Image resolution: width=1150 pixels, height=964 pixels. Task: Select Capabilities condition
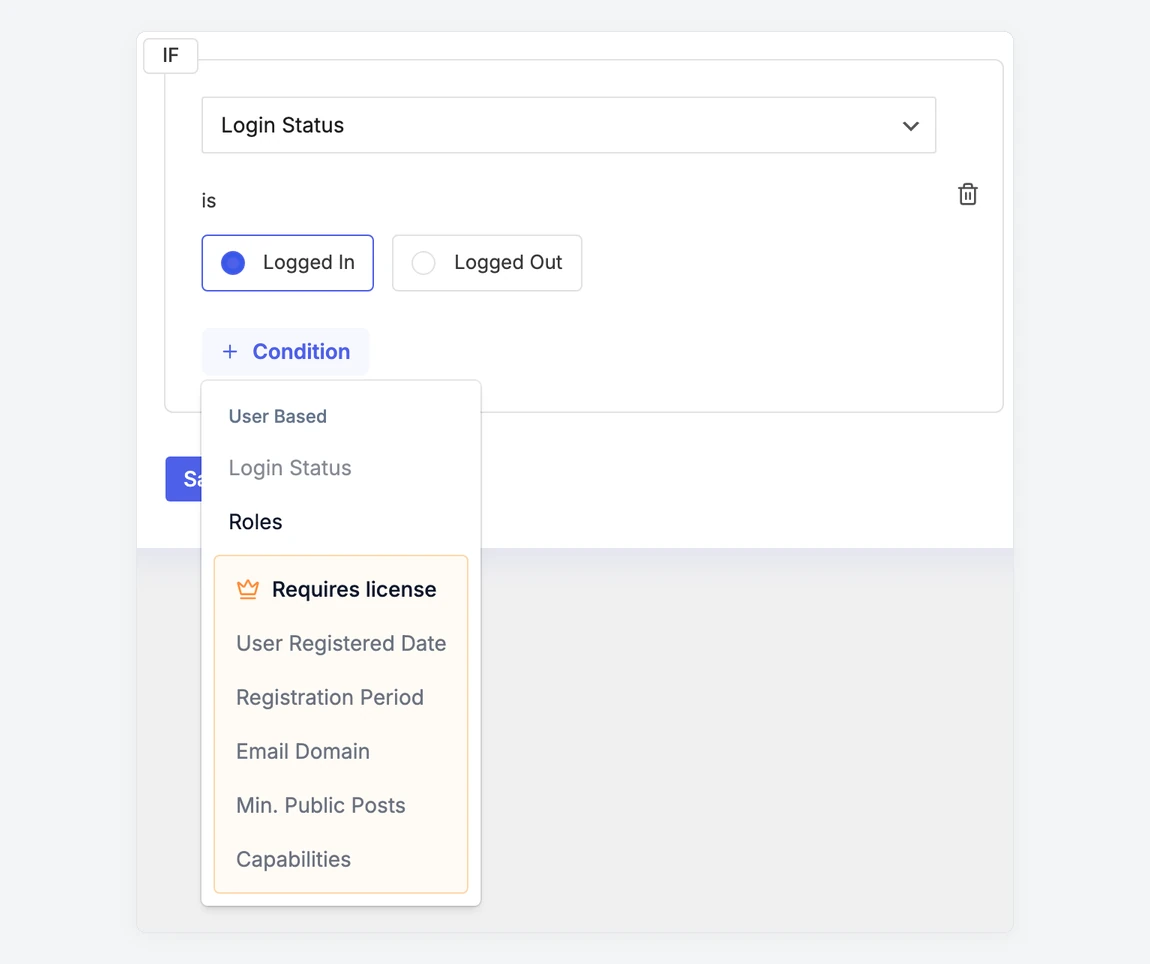(x=293, y=859)
